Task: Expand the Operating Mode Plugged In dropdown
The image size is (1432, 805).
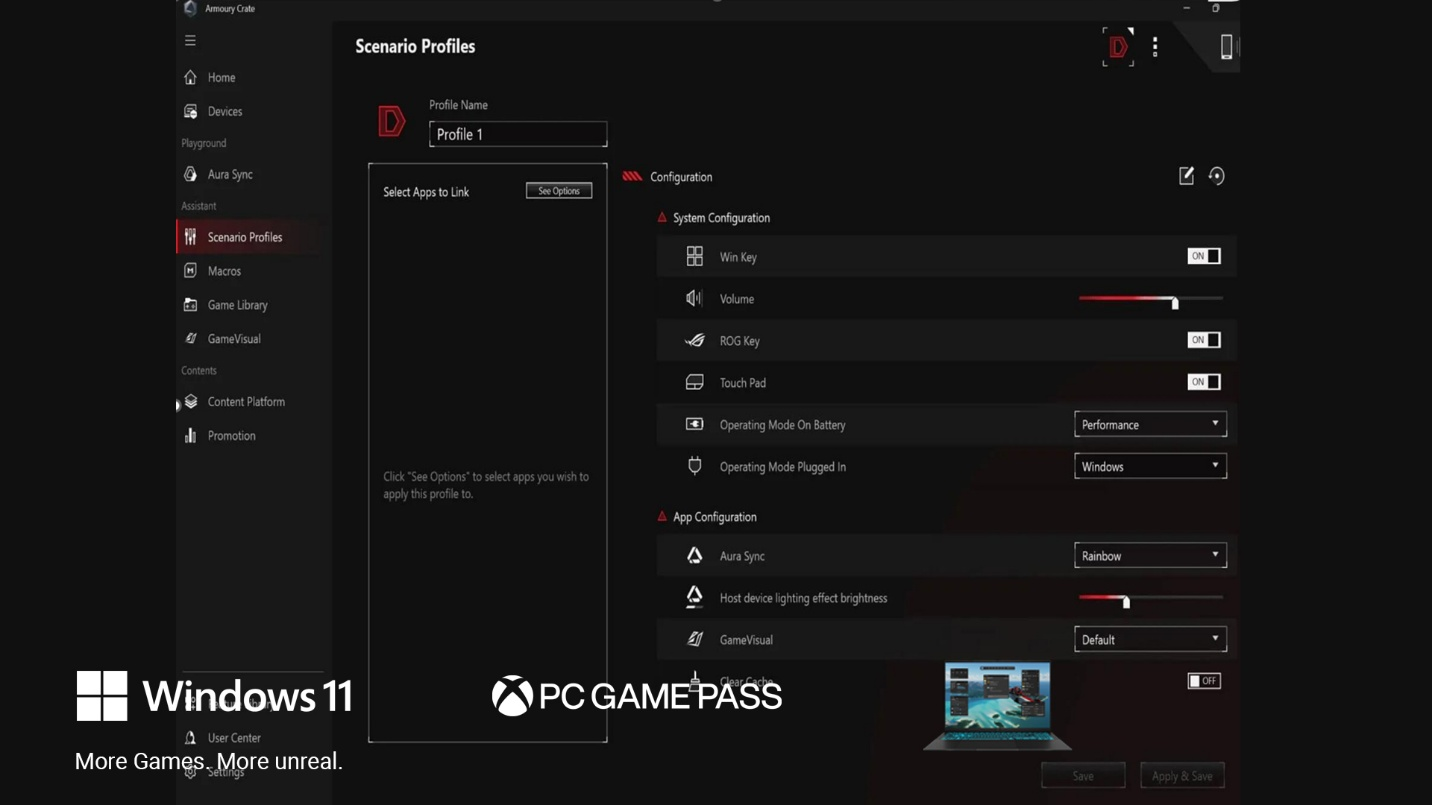Action: coord(1150,466)
